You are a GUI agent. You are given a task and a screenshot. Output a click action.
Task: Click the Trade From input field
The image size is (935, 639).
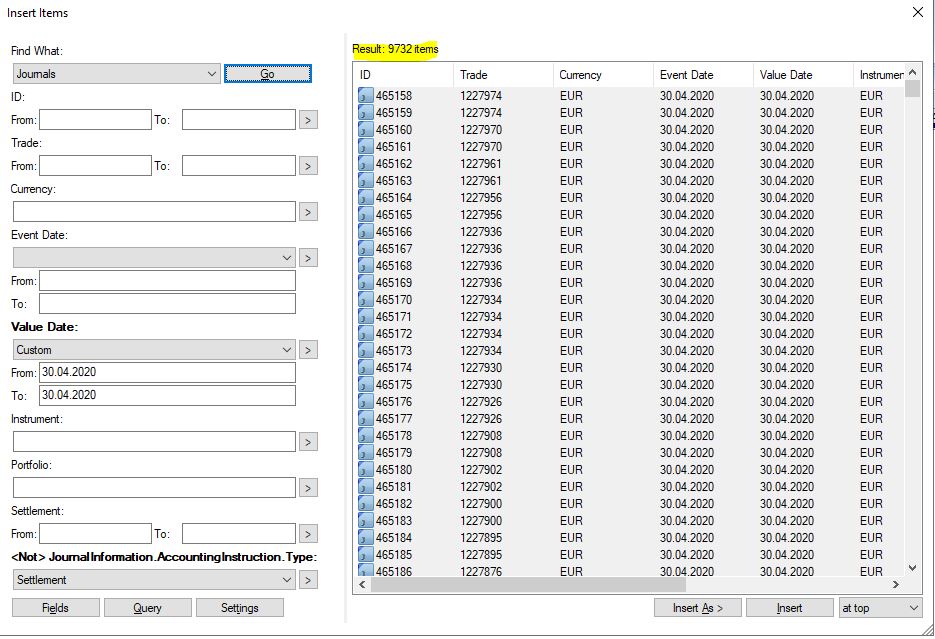[x=95, y=166]
